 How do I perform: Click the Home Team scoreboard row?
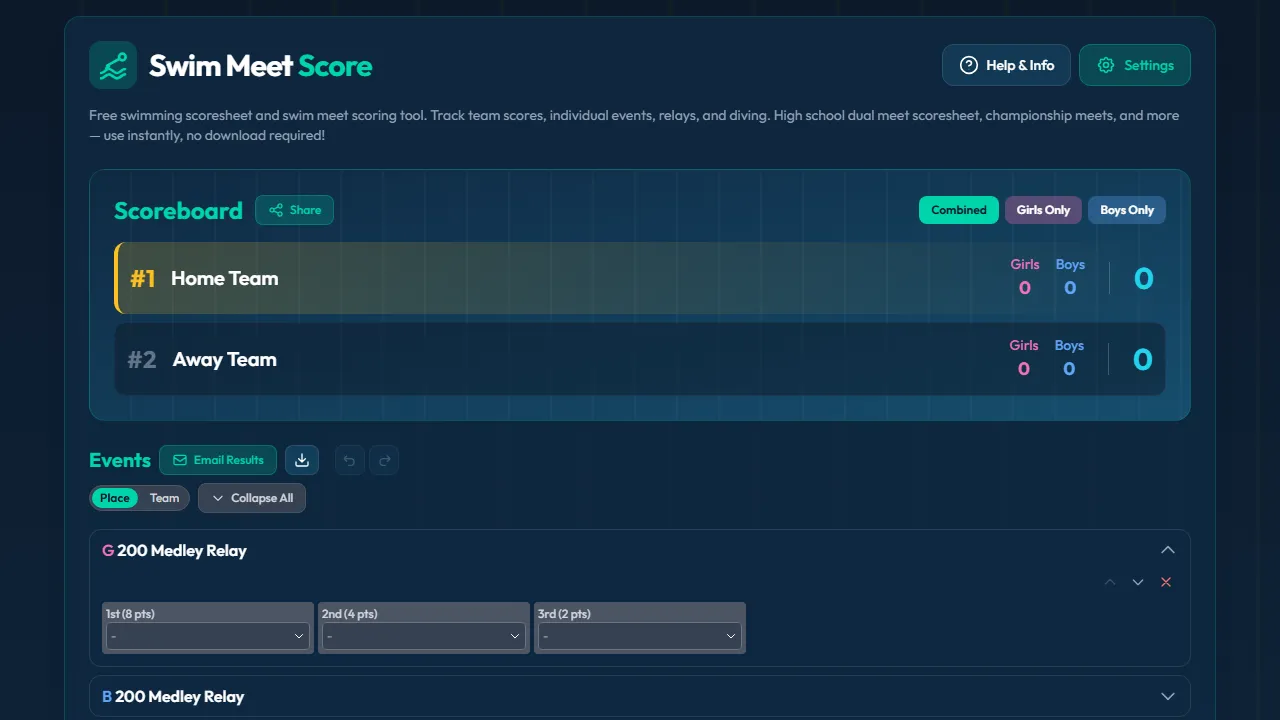pyautogui.click(x=640, y=278)
